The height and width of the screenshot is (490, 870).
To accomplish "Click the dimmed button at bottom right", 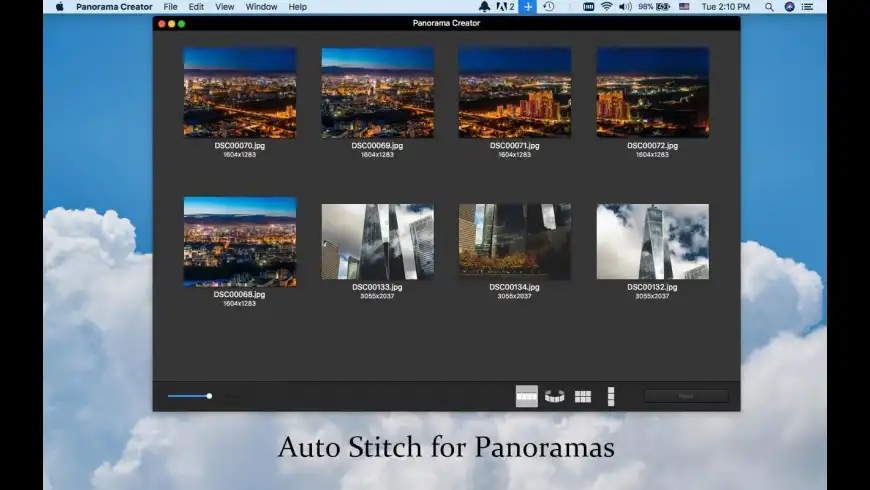I will click(686, 396).
